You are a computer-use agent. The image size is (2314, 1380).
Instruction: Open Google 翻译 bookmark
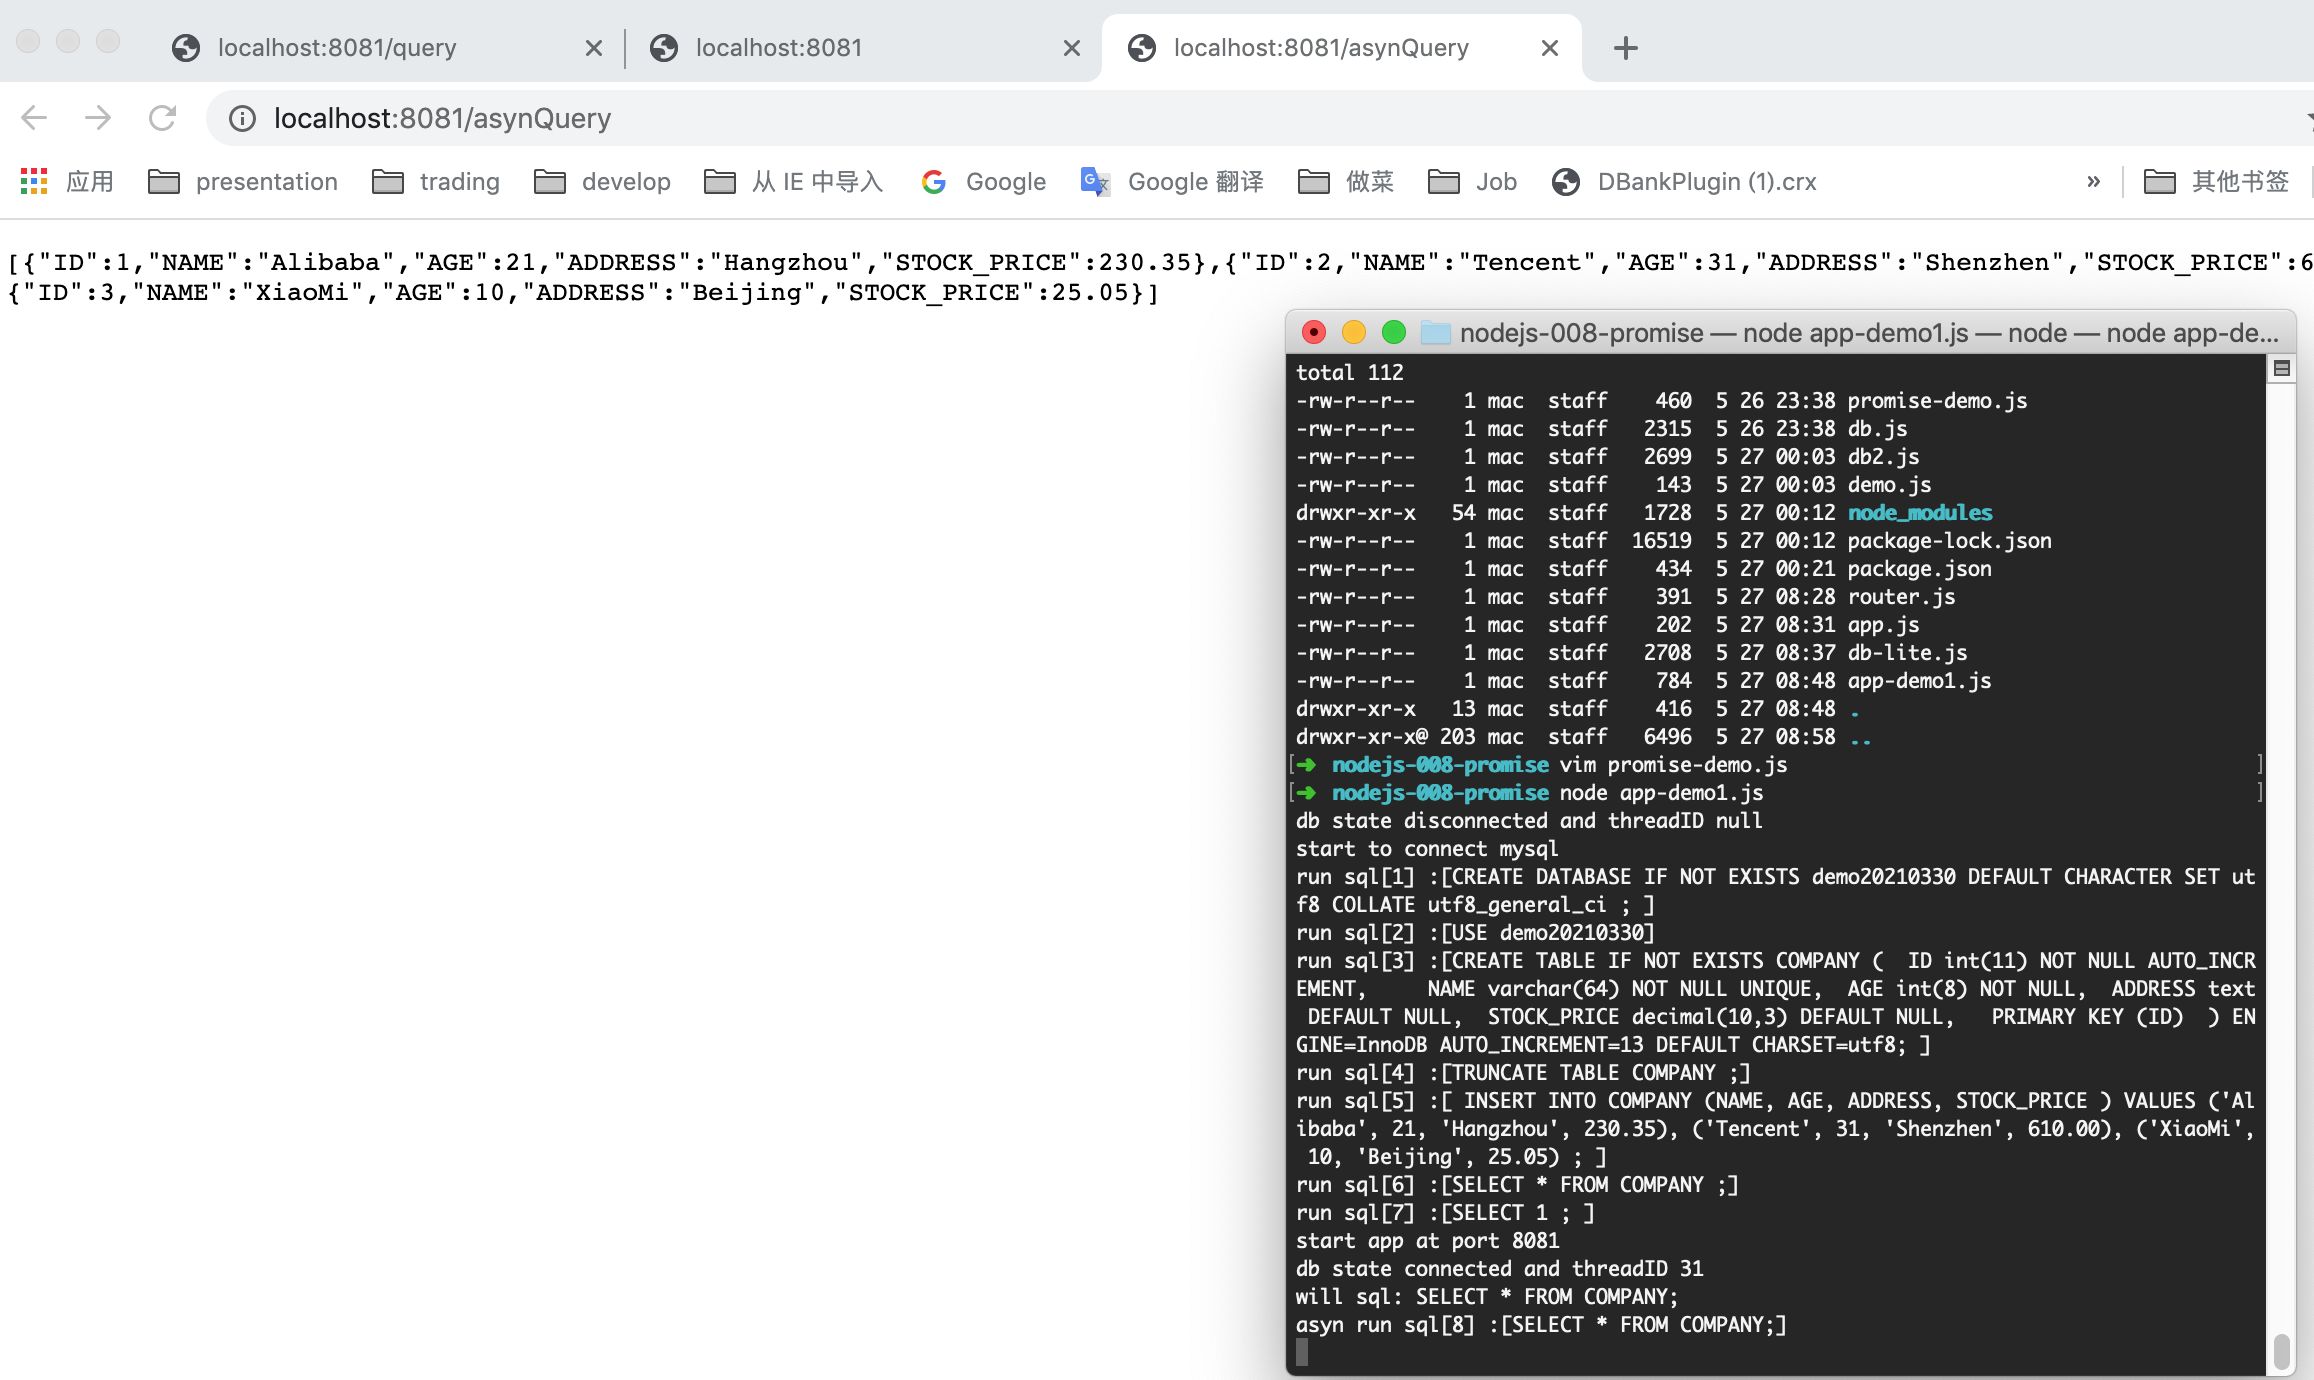[x=1172, y=181]
